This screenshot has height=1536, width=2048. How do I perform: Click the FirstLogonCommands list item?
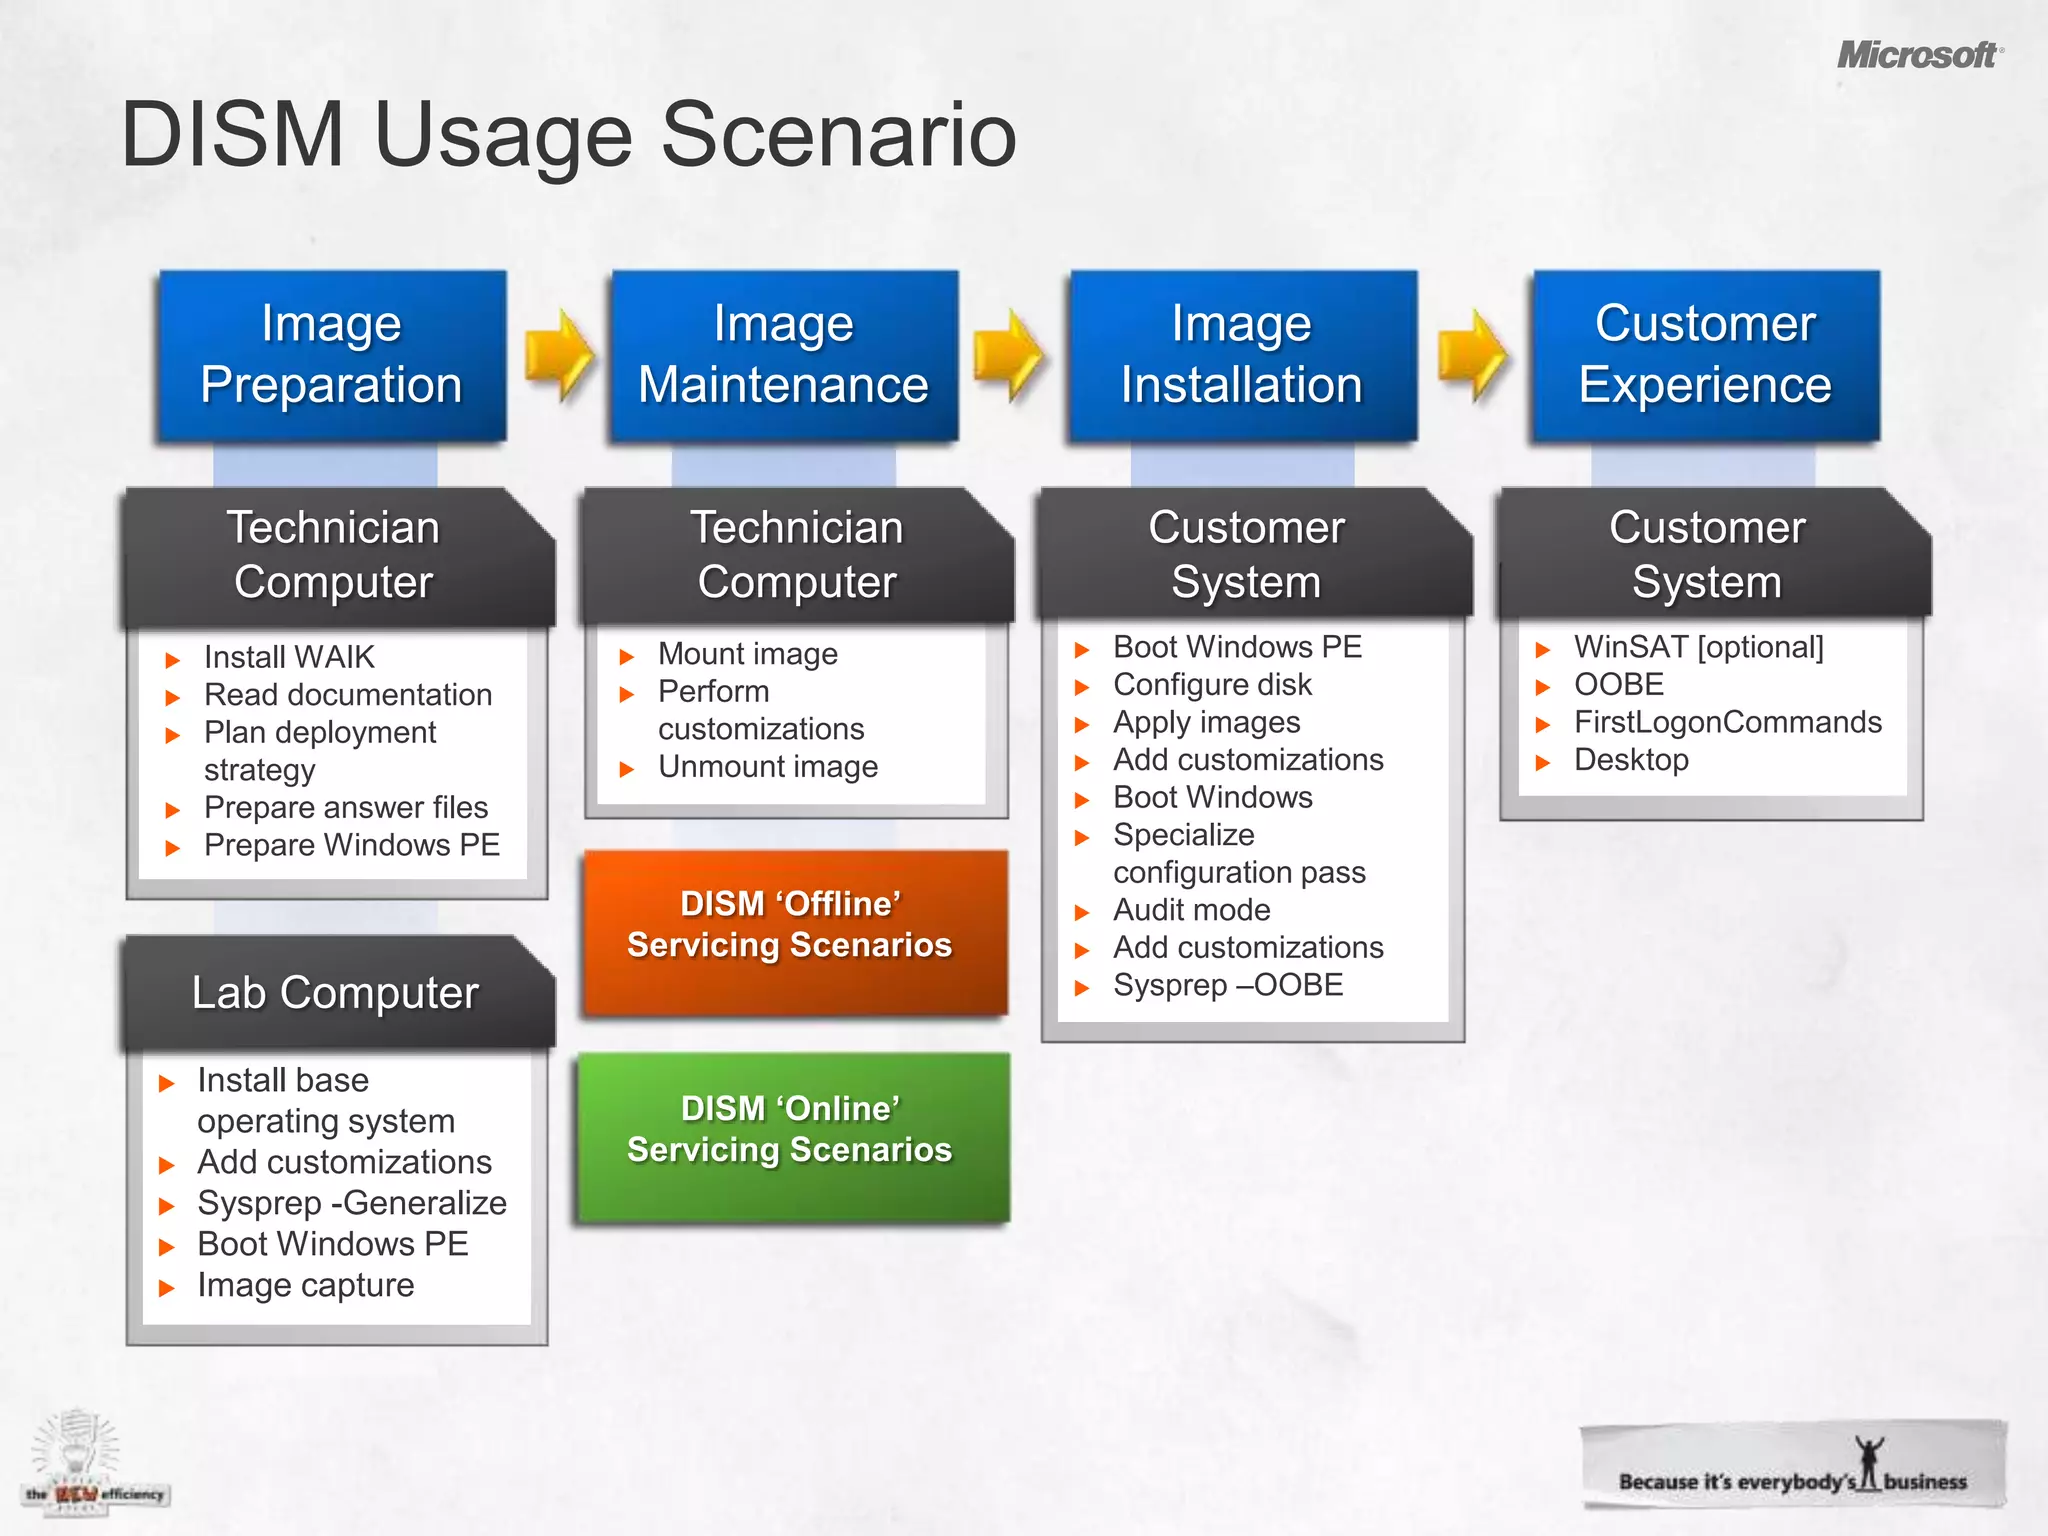tap(1727, 722)
